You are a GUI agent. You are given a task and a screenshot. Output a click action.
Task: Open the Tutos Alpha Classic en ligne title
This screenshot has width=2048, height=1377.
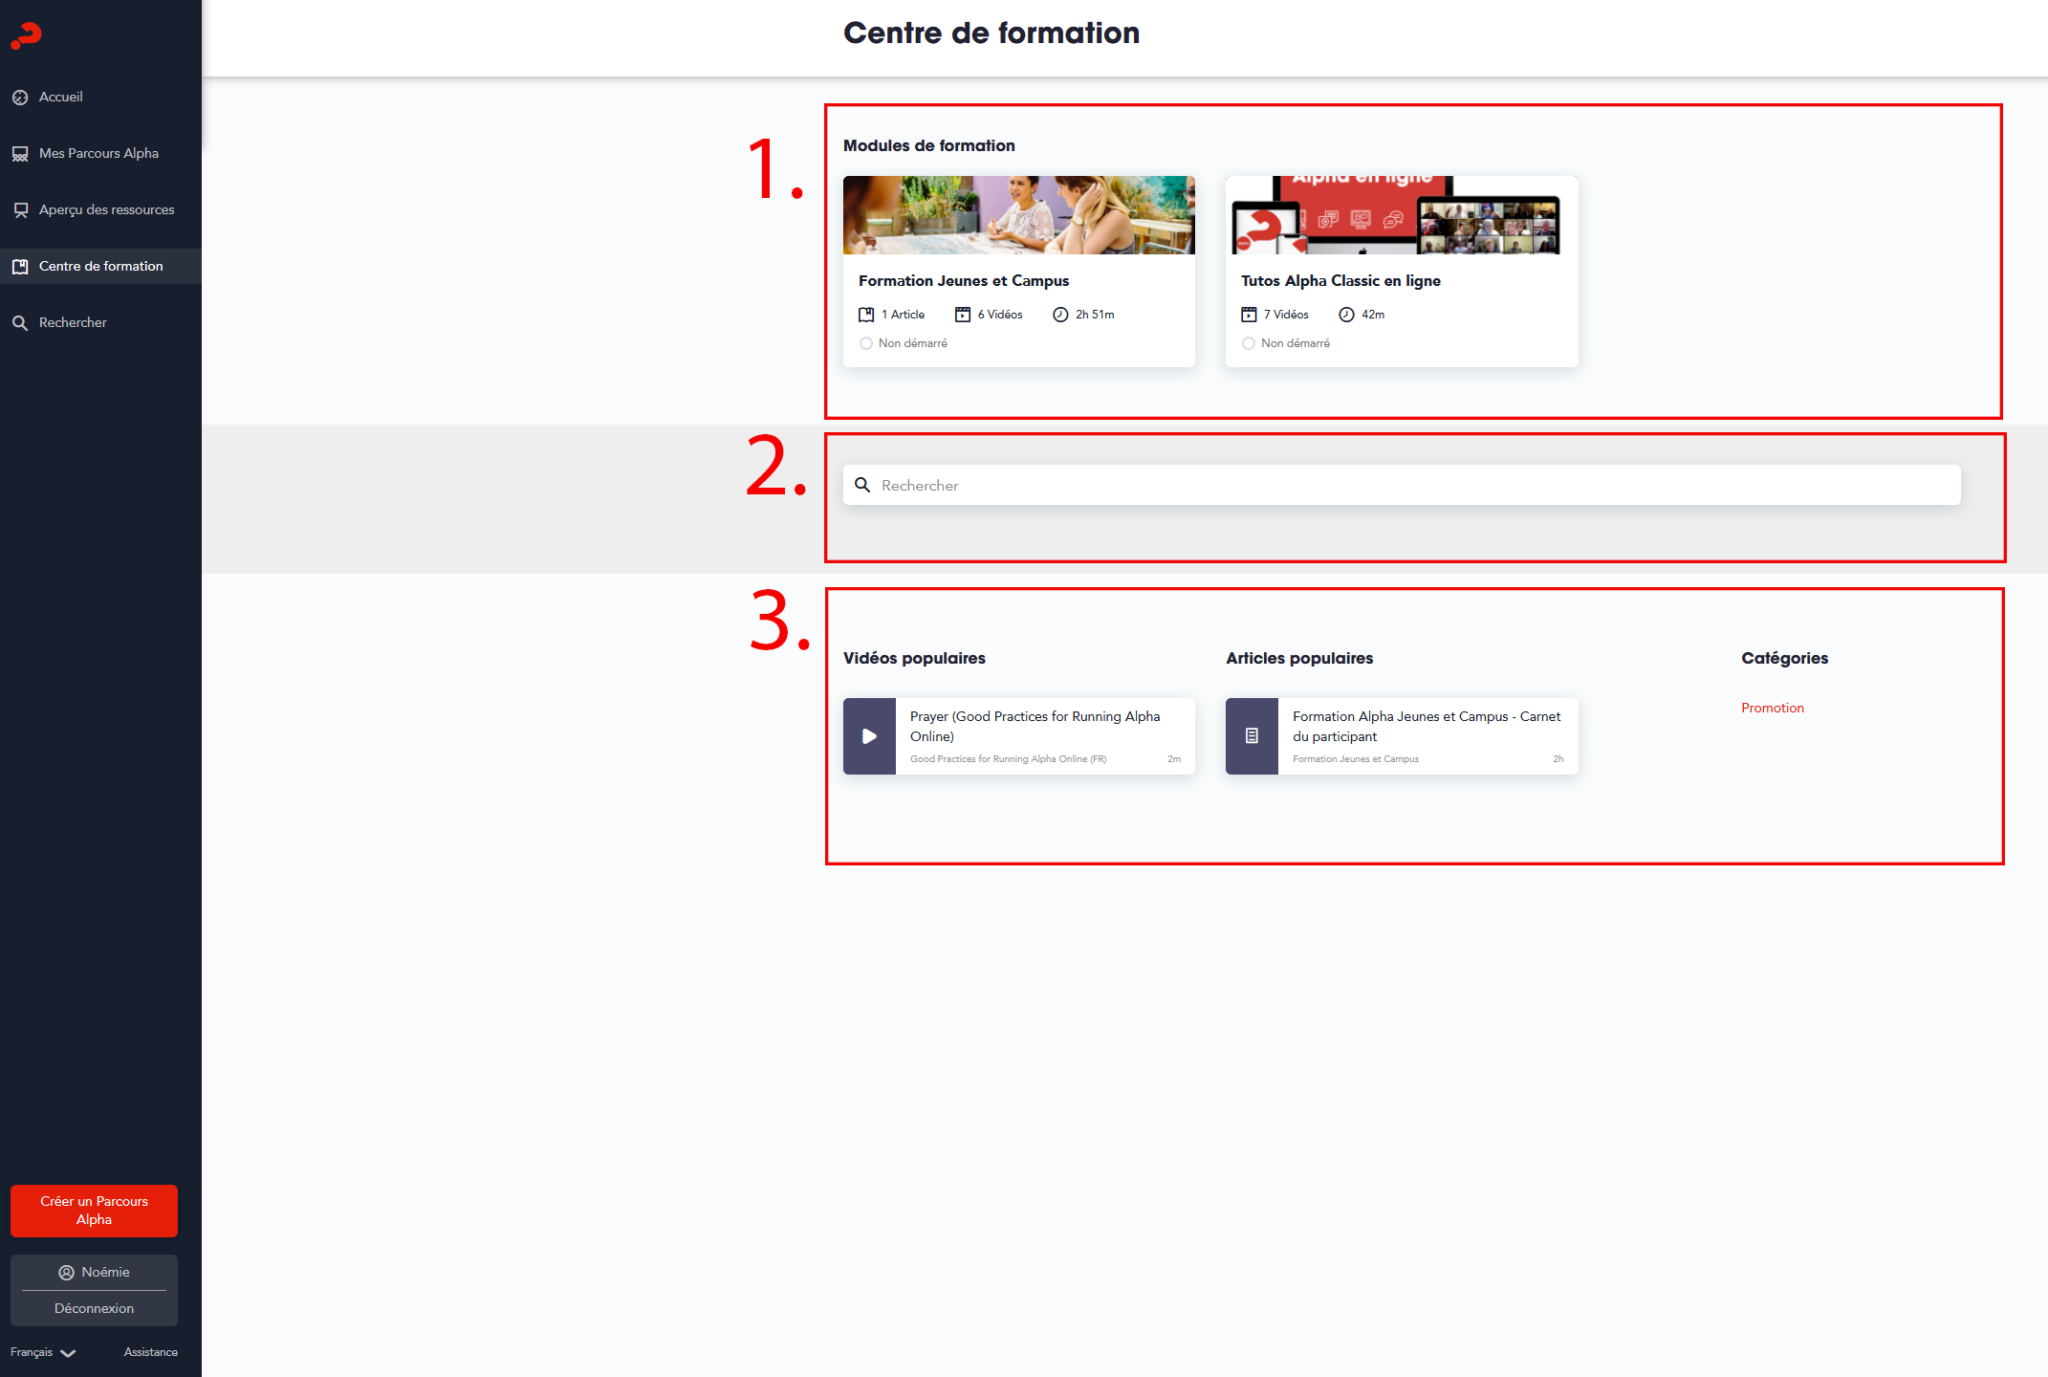[x=1340, y=281]
